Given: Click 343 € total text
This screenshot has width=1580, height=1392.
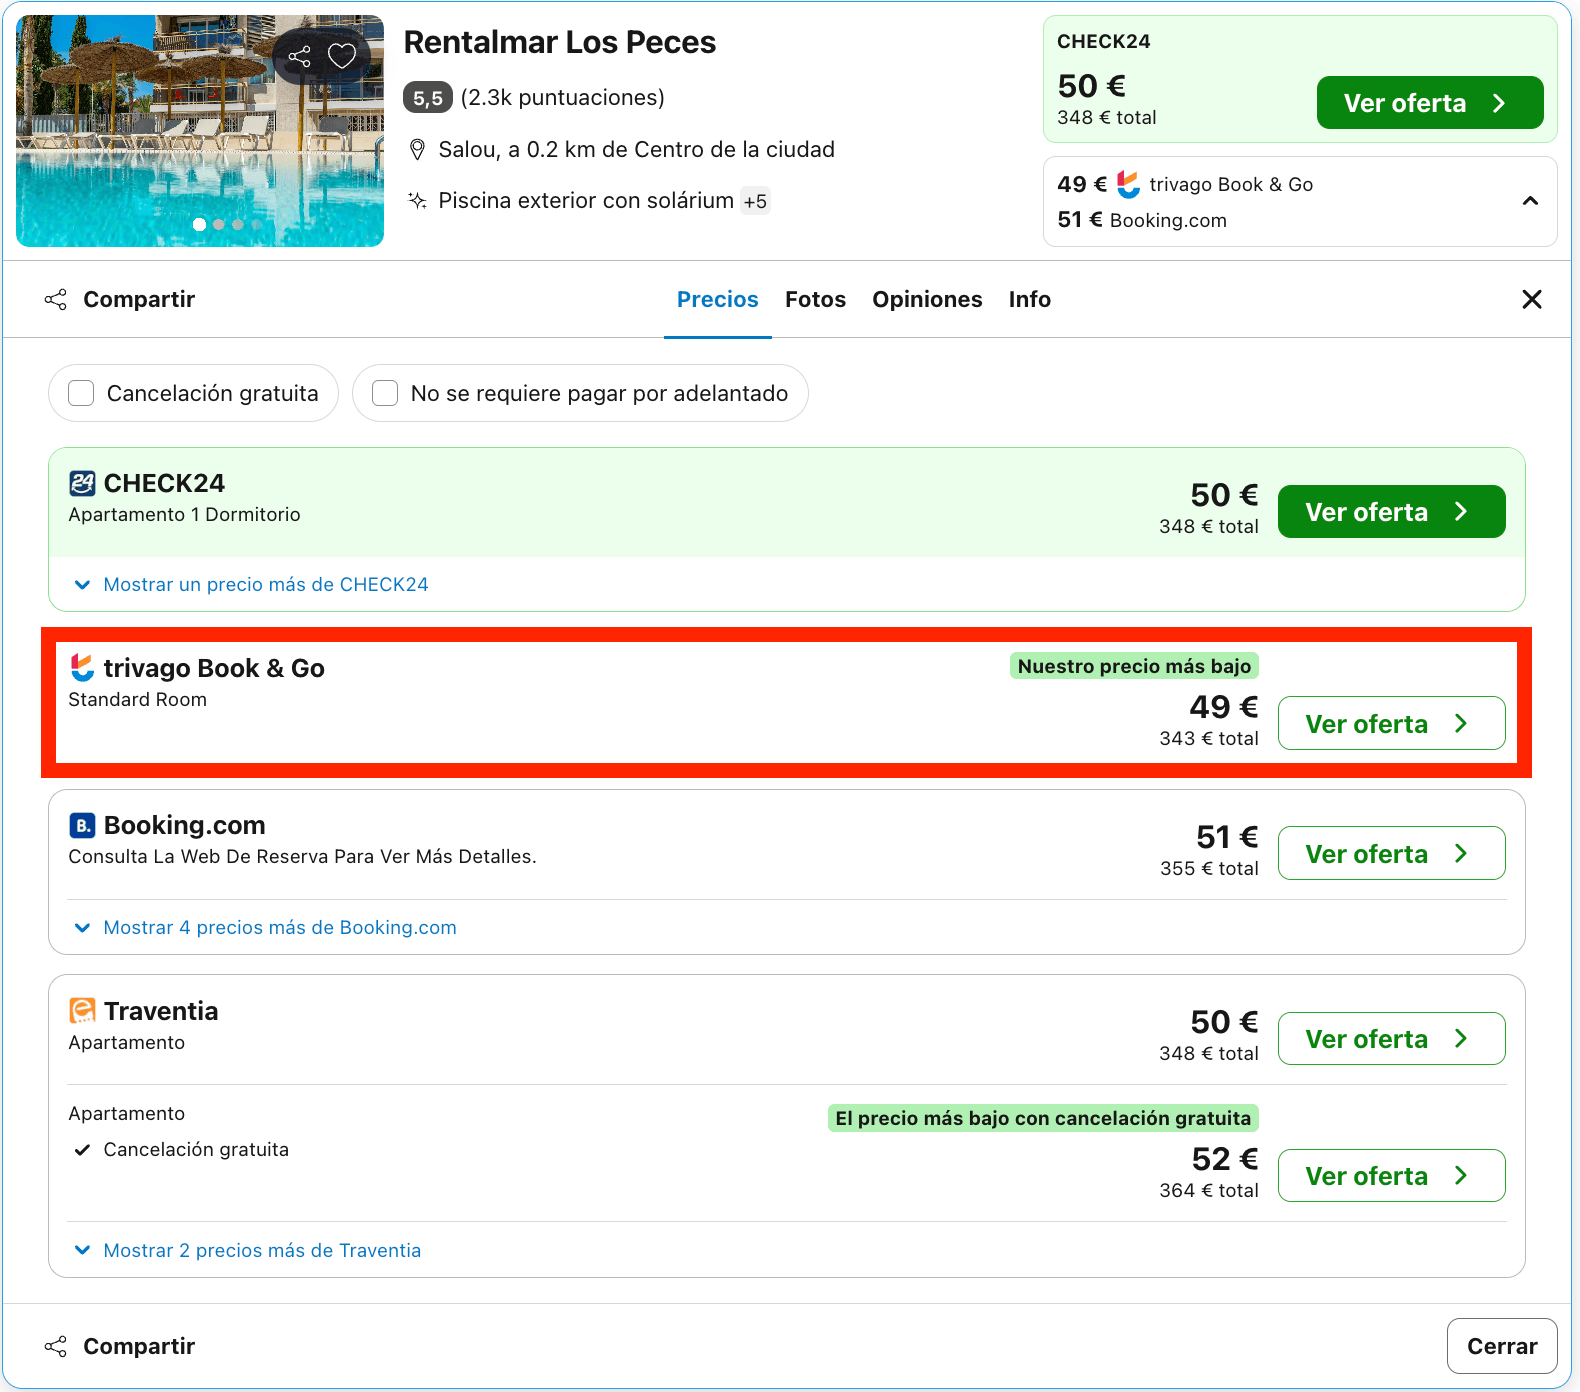Looking at the screenshot, I should [1209, 738].
